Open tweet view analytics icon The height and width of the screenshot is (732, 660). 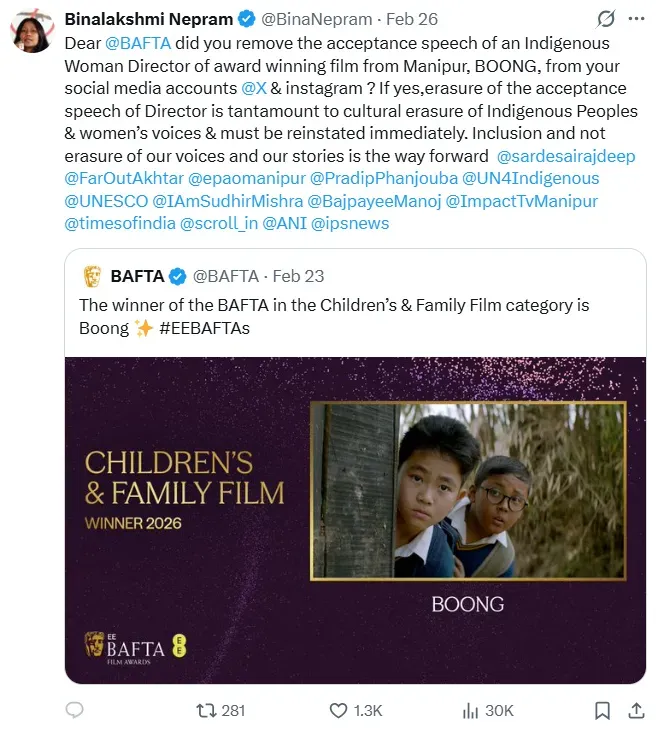pyautogui.click(x=469, y=710)
